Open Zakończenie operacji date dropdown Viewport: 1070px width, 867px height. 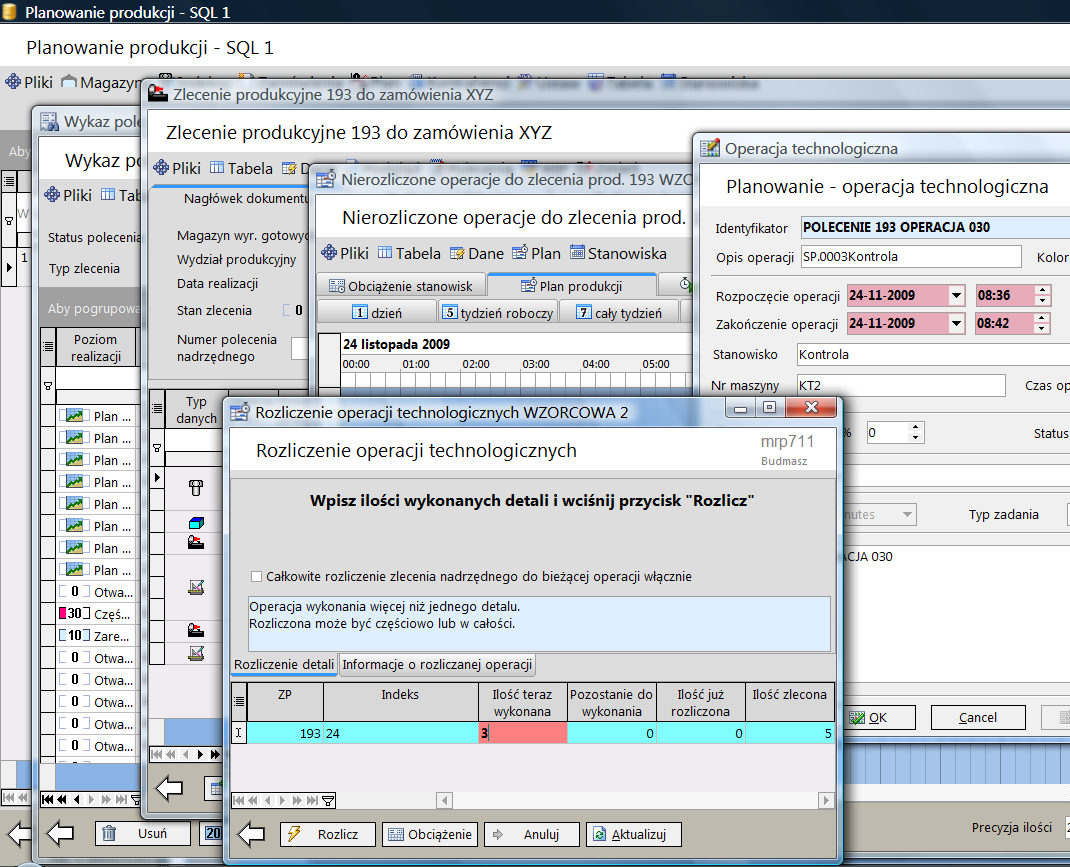click(x=957, y=323)
